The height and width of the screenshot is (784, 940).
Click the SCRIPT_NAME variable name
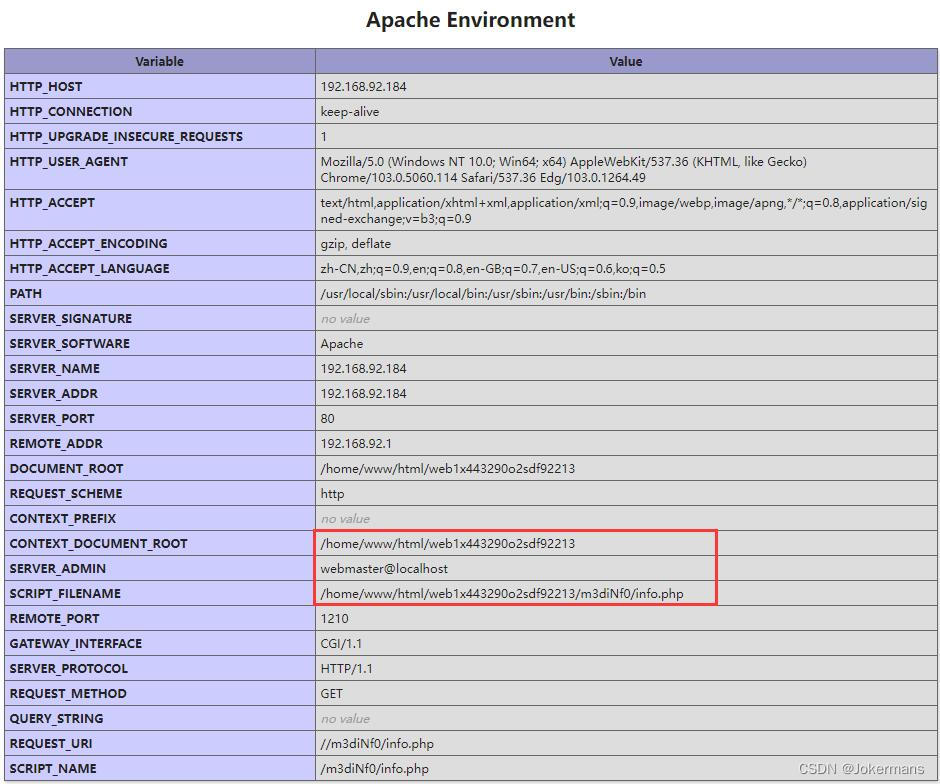coord(53,769)
